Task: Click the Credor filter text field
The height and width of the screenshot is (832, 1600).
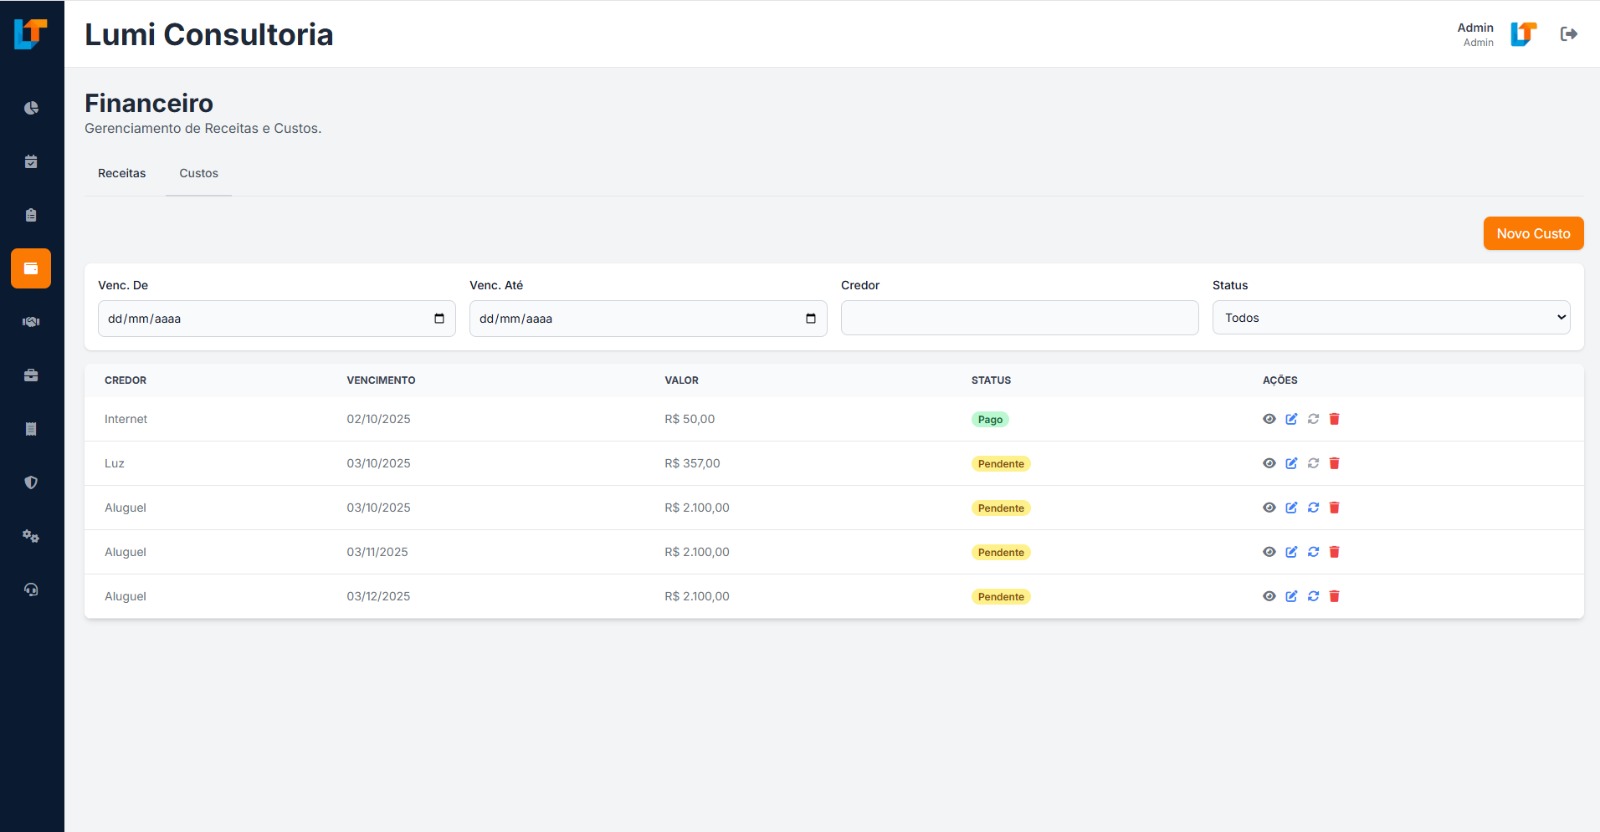Action: [x=1018, y=318]
